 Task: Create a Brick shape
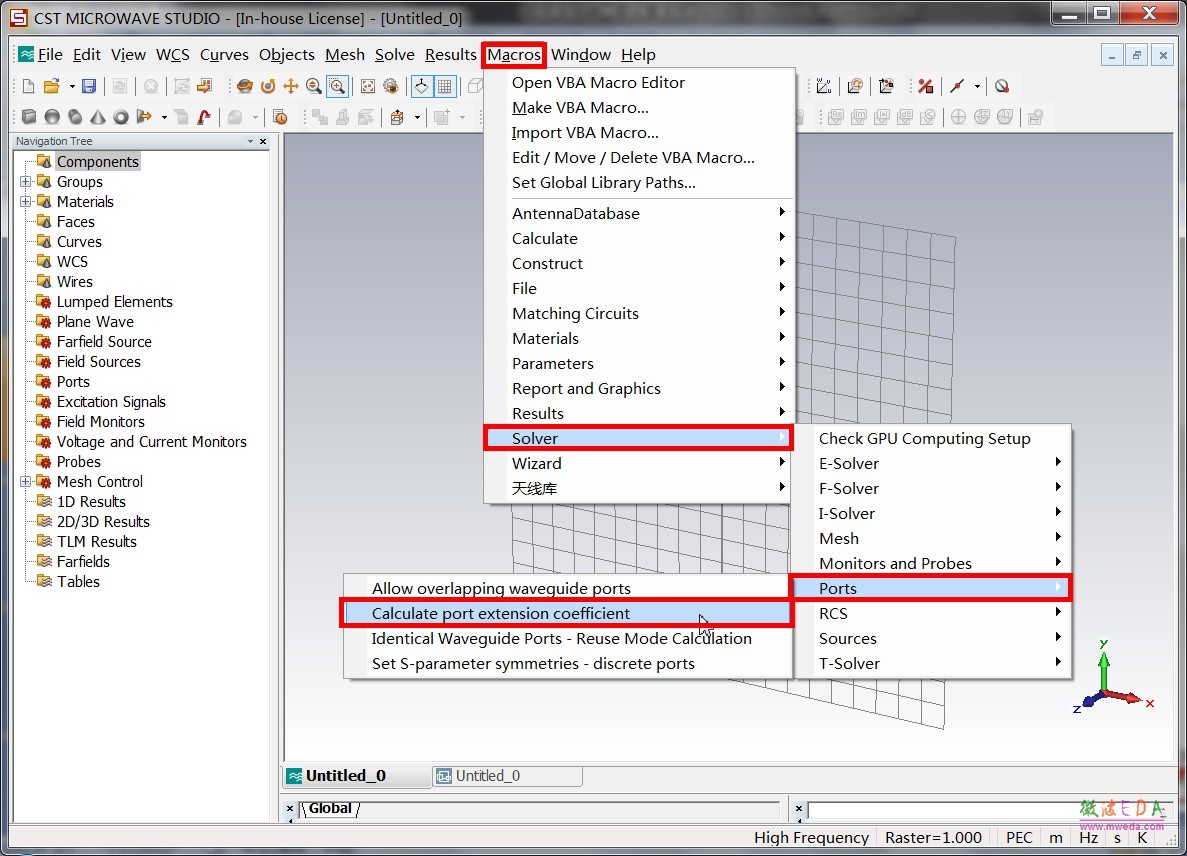(x=29, y=117)
